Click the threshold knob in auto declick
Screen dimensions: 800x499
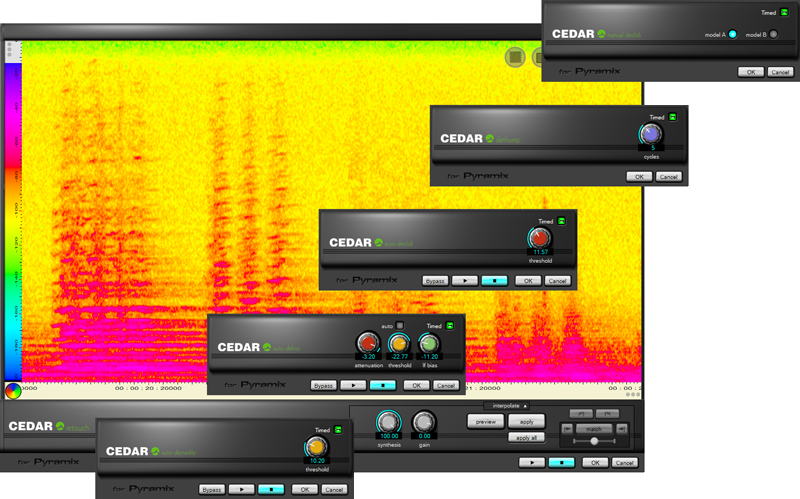click(539, 238)
